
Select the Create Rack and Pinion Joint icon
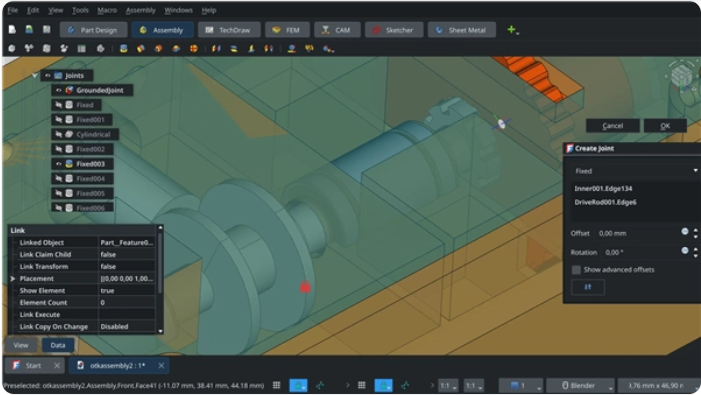[x=291, y=48]
